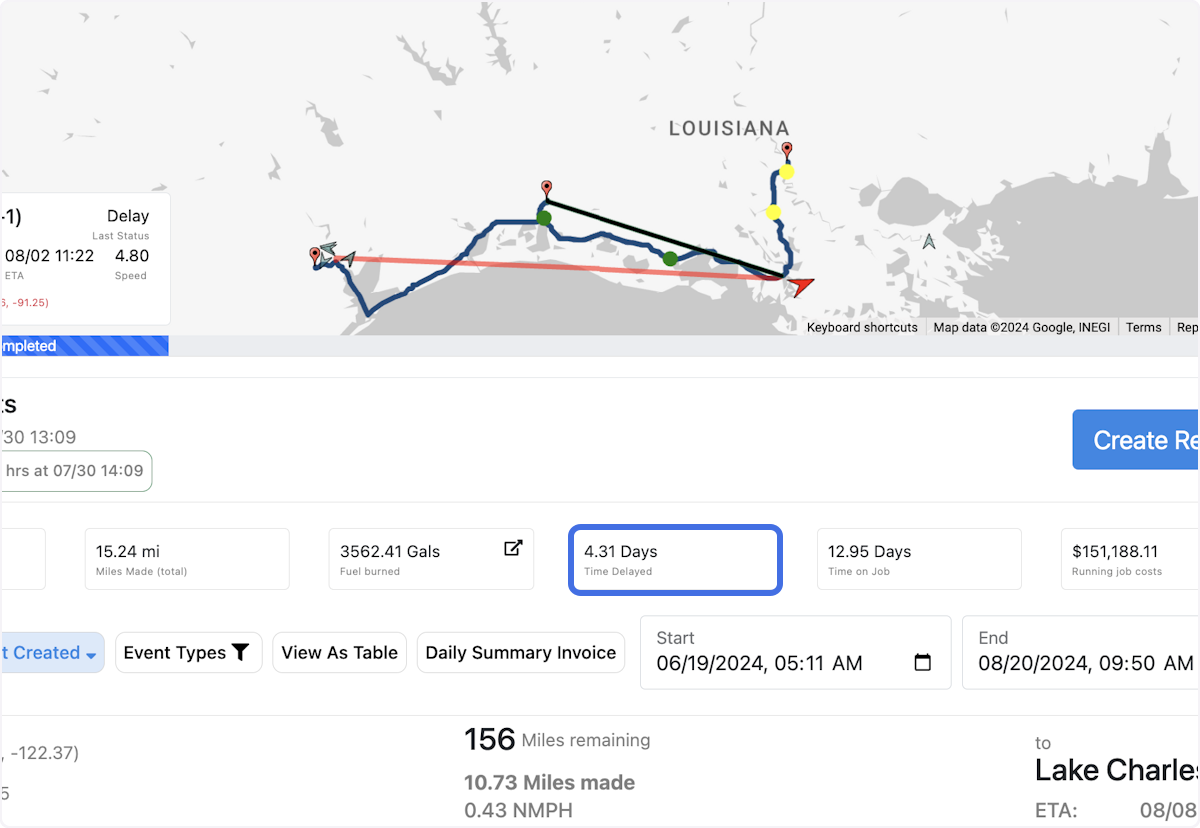The width and height of the screenshot is (1200, 828).
Task: Open the map Terms link
Action: point(1143,328)
